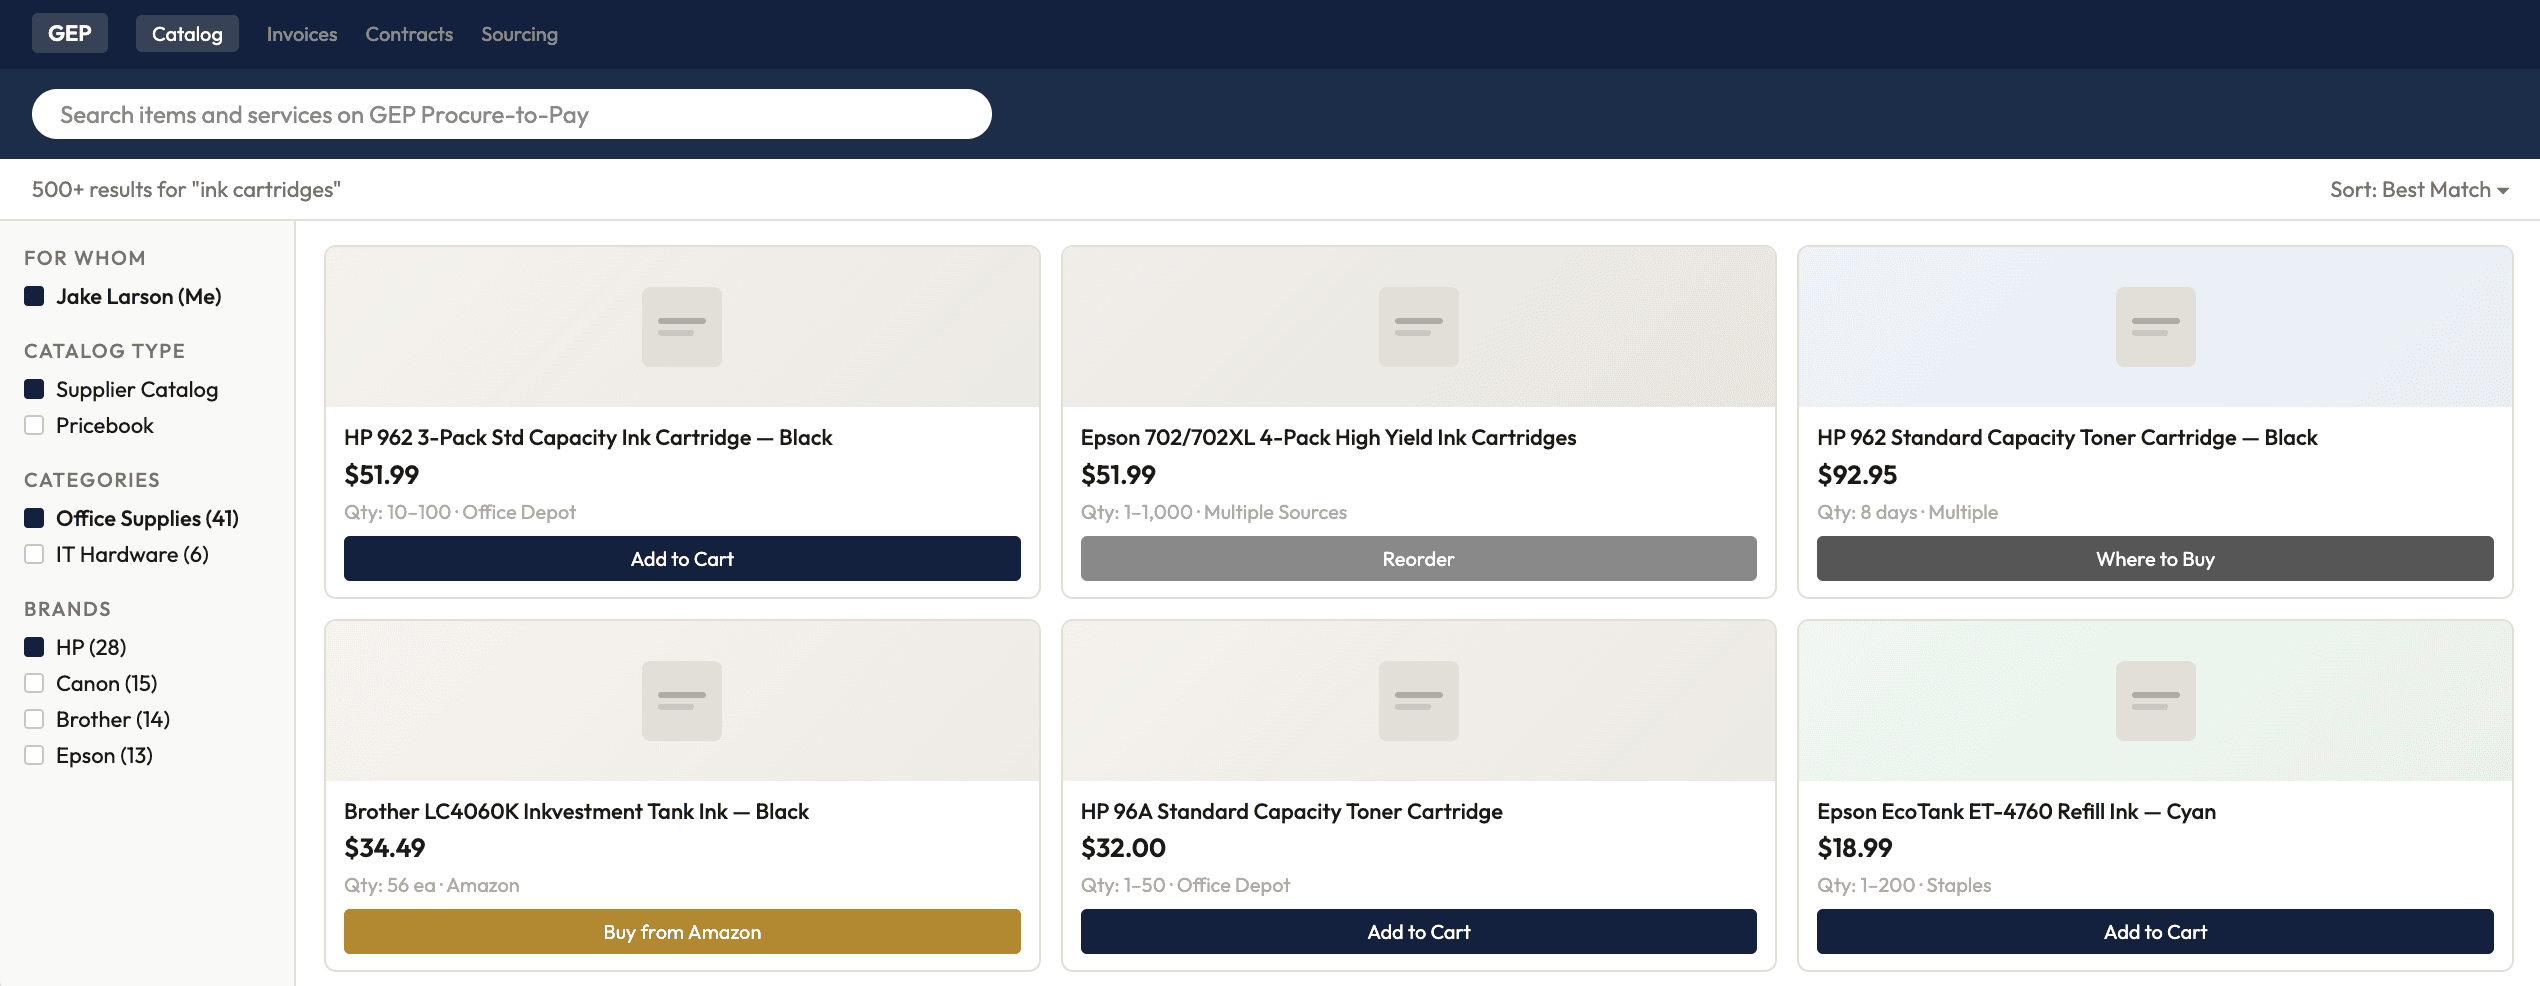This screenshot has height=986, width=2540.
Task: Click the 500+ results for "ink cartridges" text
Action: (186, 190)
